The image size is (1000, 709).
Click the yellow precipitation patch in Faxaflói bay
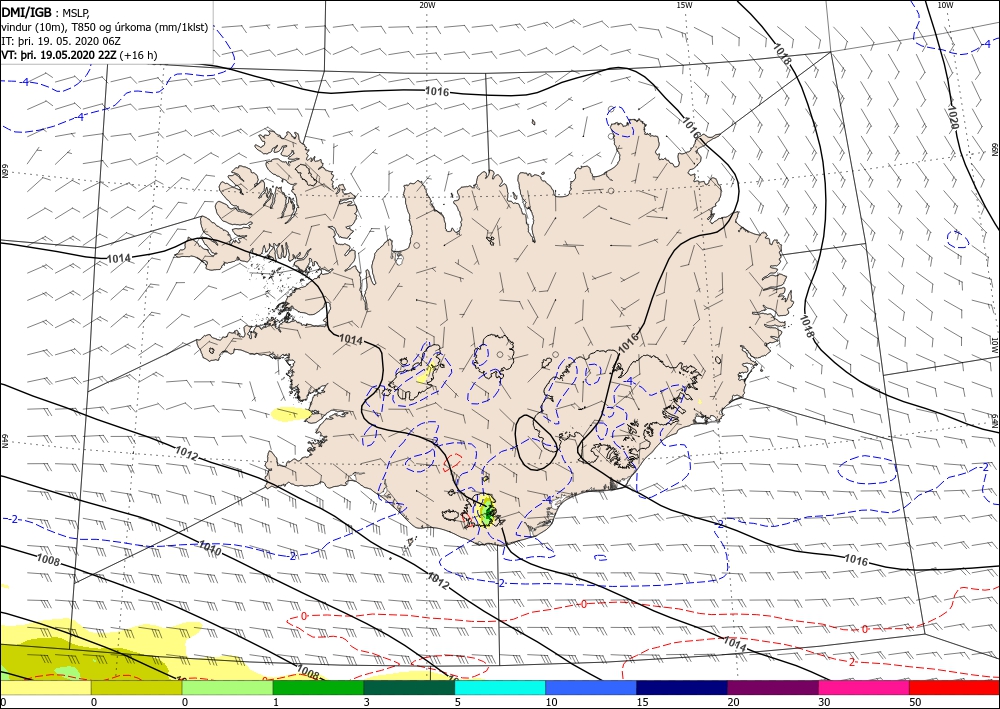[x=291, y=414]
